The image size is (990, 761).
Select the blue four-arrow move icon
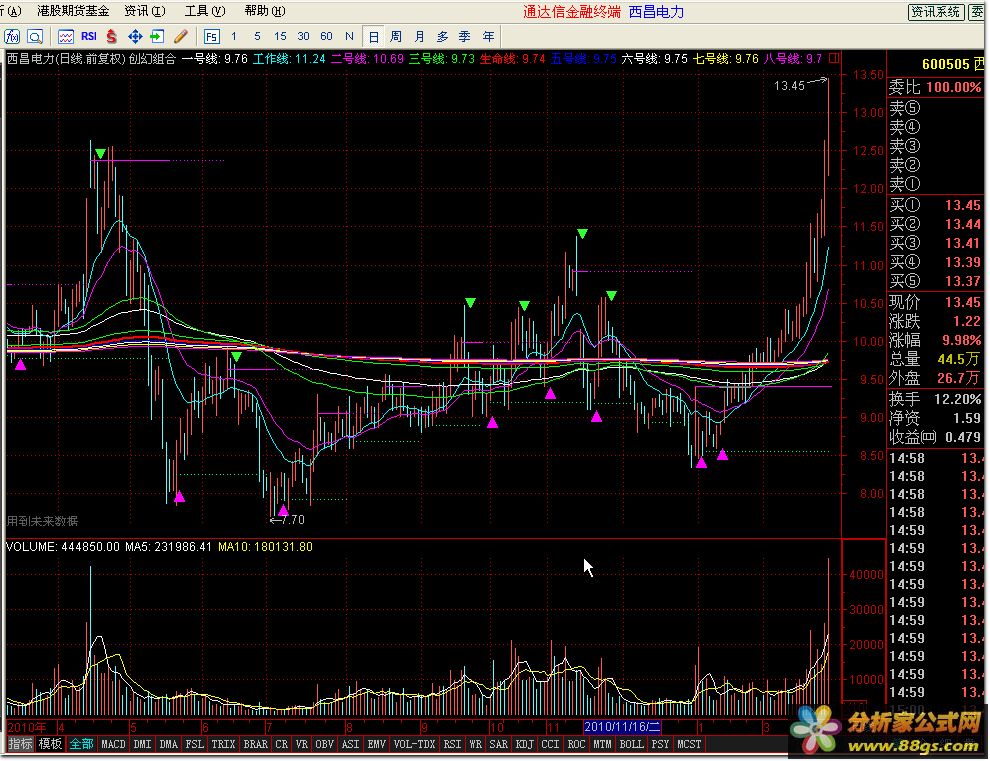click(135, 37)
